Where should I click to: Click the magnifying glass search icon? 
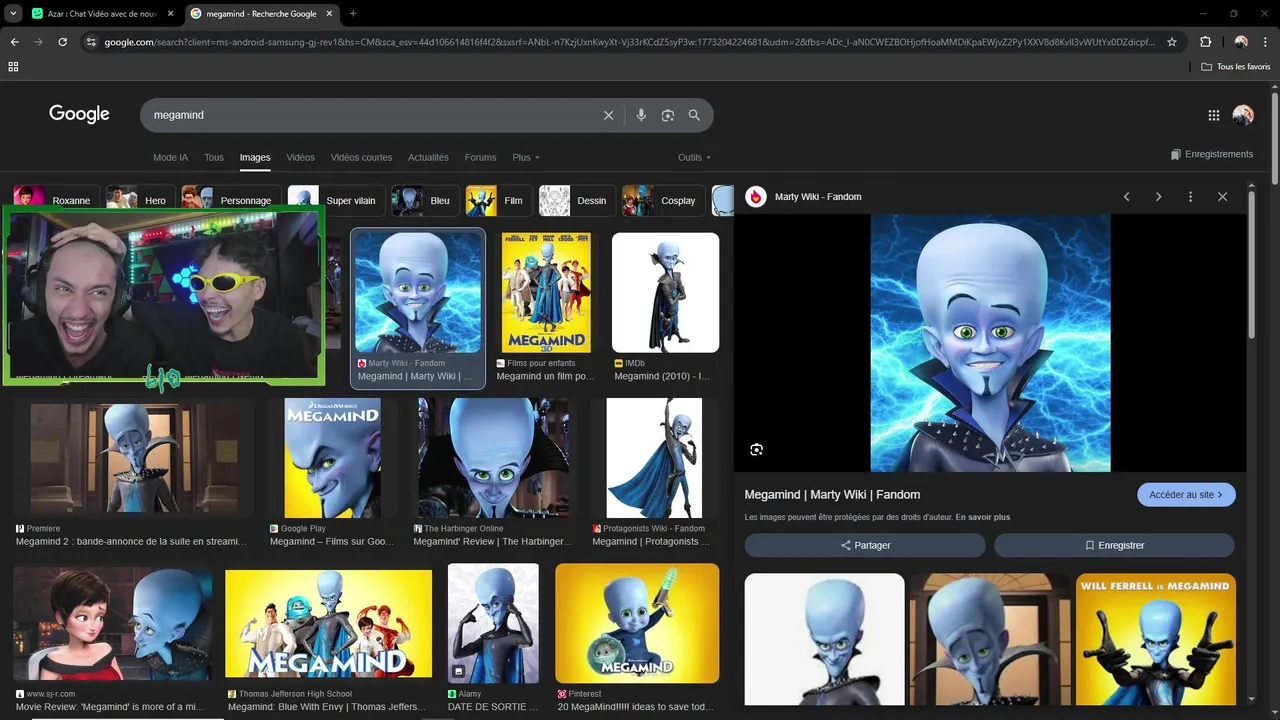coord(694,115)
